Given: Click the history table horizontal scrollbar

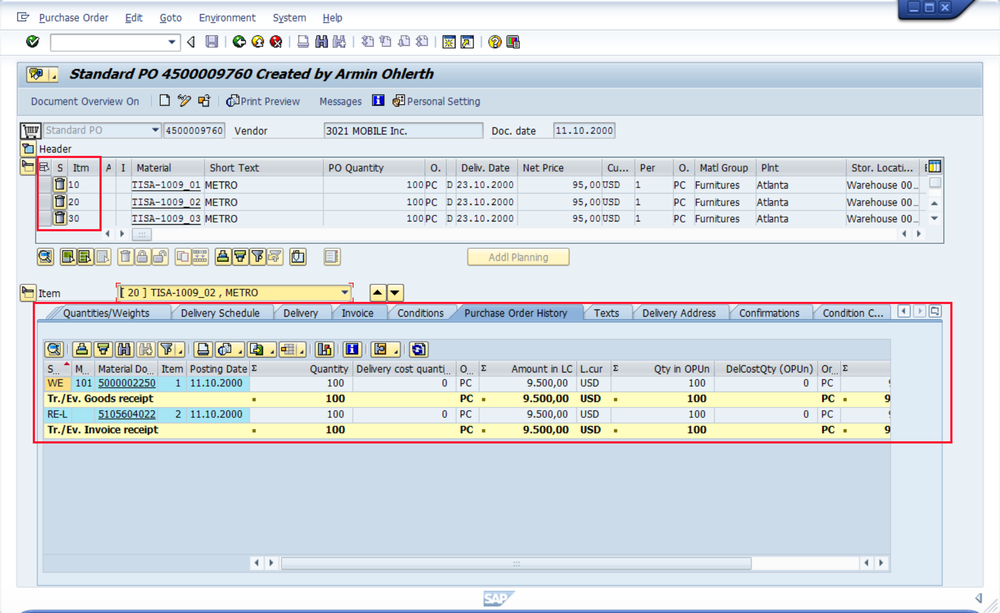Looking at the screenshot, I should tap(516, 563).
